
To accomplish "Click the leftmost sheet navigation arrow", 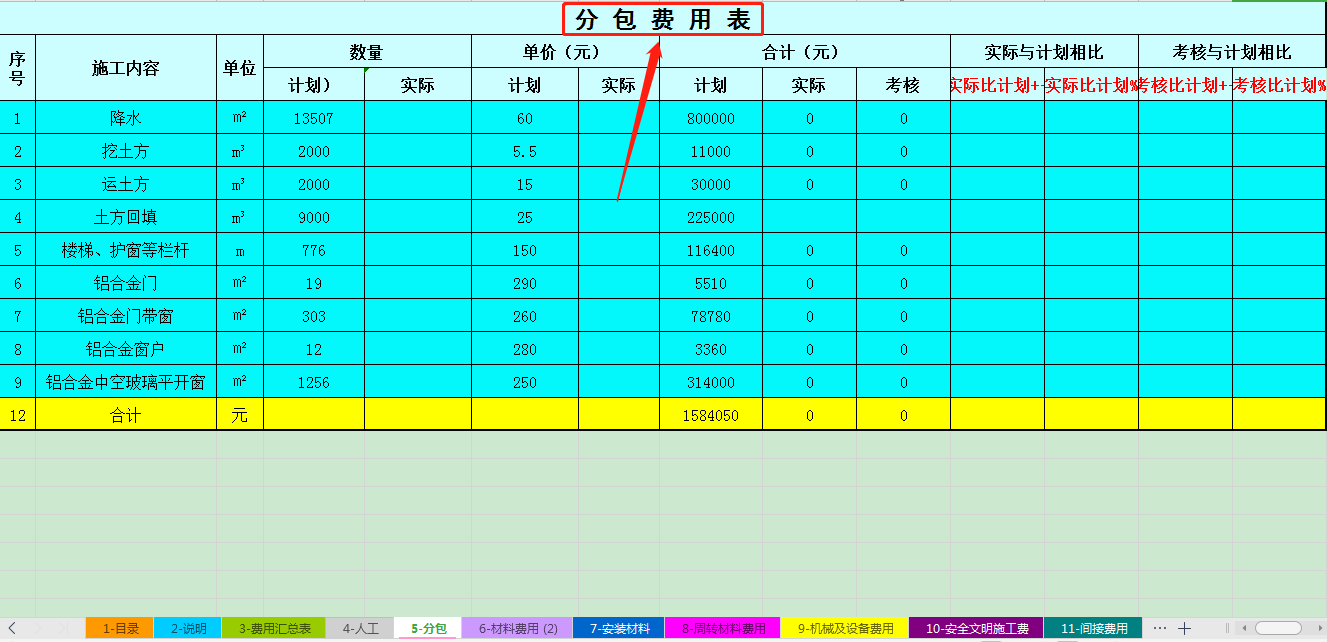I will (x=11, y=628).
